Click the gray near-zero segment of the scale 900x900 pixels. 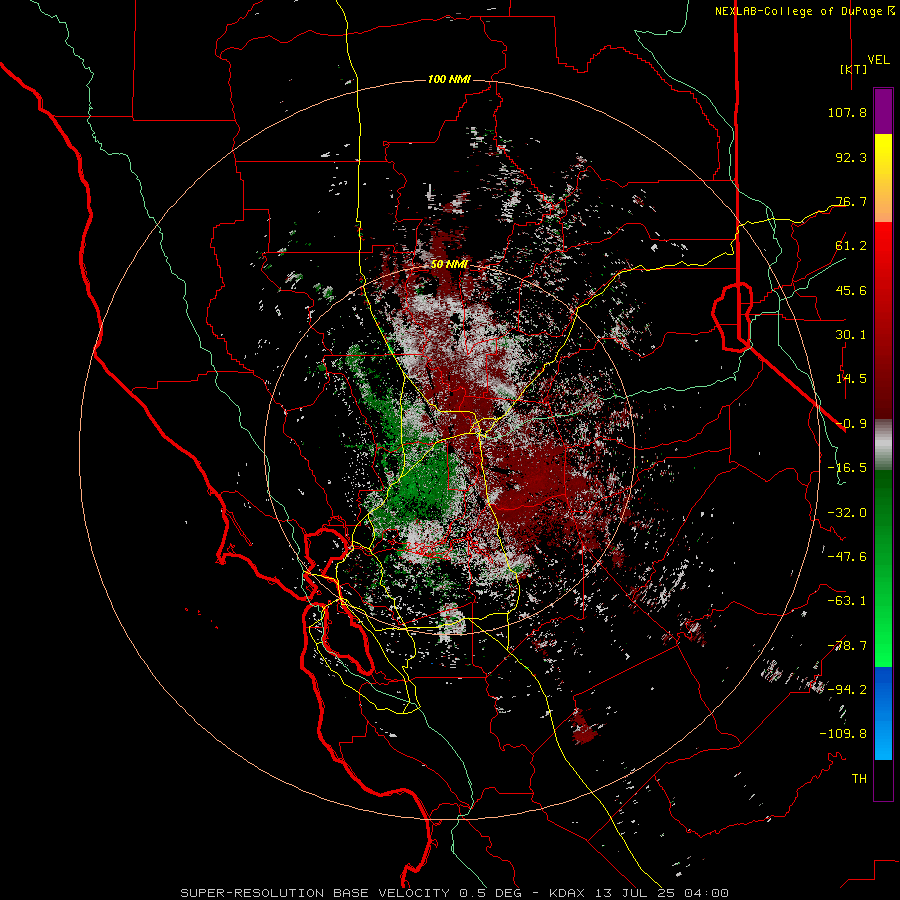pos(883,445)
